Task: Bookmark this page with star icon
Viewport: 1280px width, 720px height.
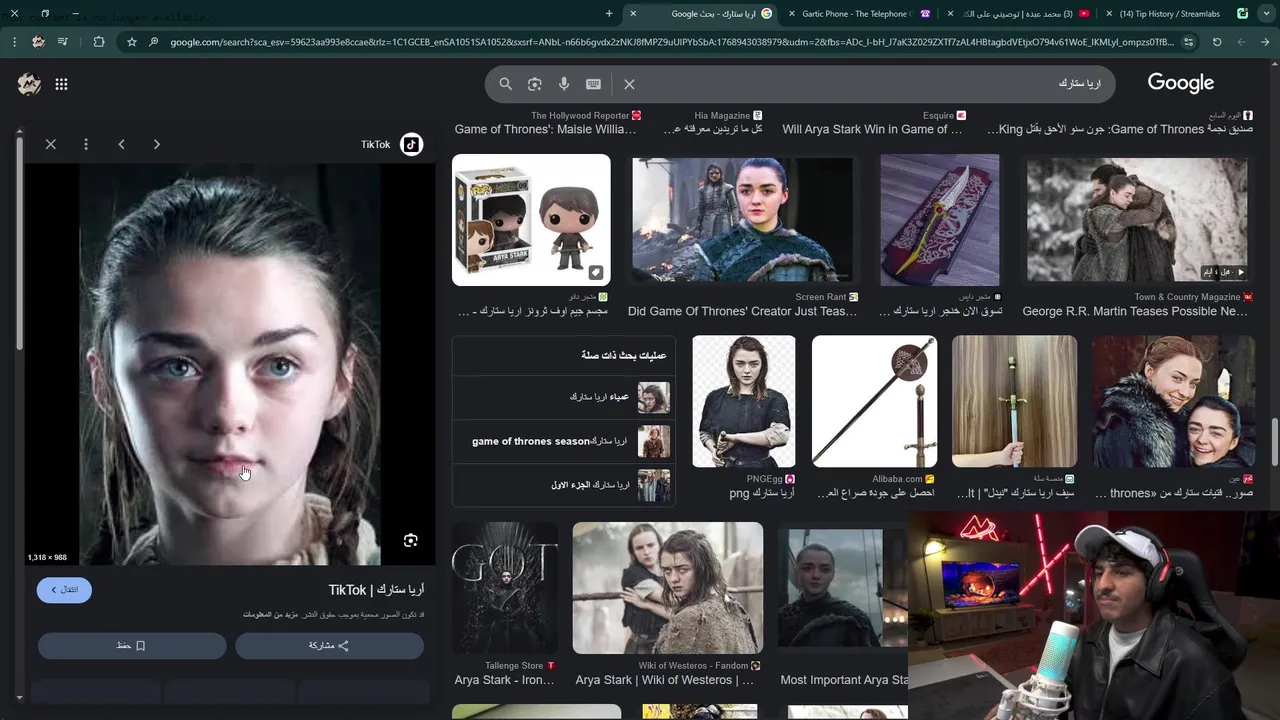Action: 131,42
